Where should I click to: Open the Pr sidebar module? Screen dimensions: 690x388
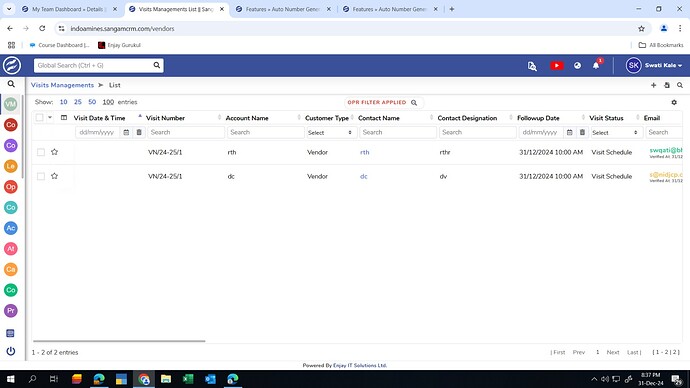[x=11, y=311]
